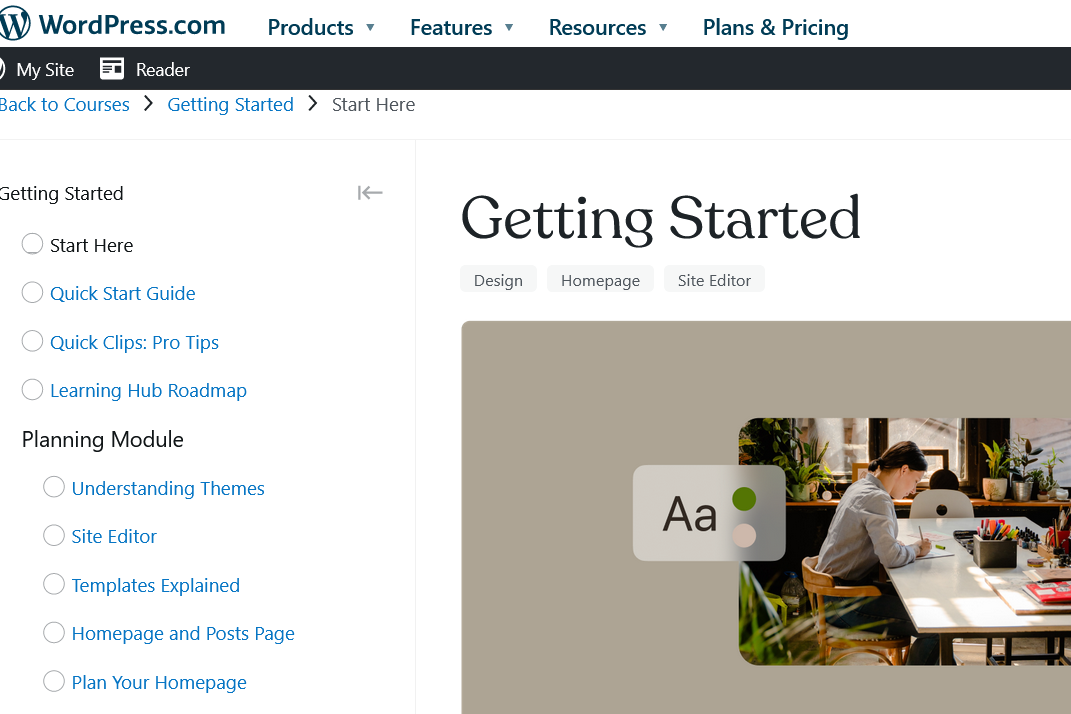Open the Reader icon in the toolbar

(x=112, y=69)
